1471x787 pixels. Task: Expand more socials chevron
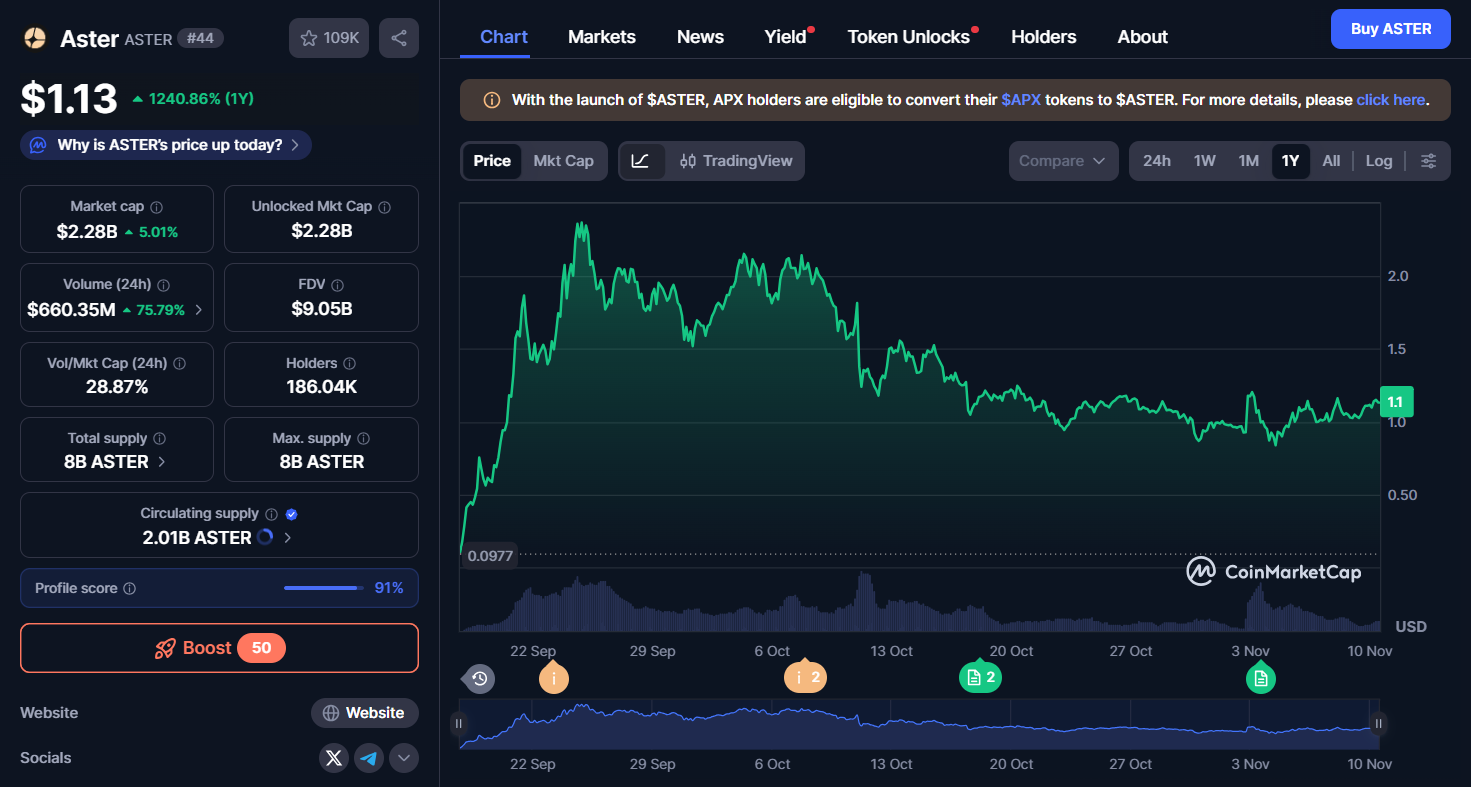[403, 758]
